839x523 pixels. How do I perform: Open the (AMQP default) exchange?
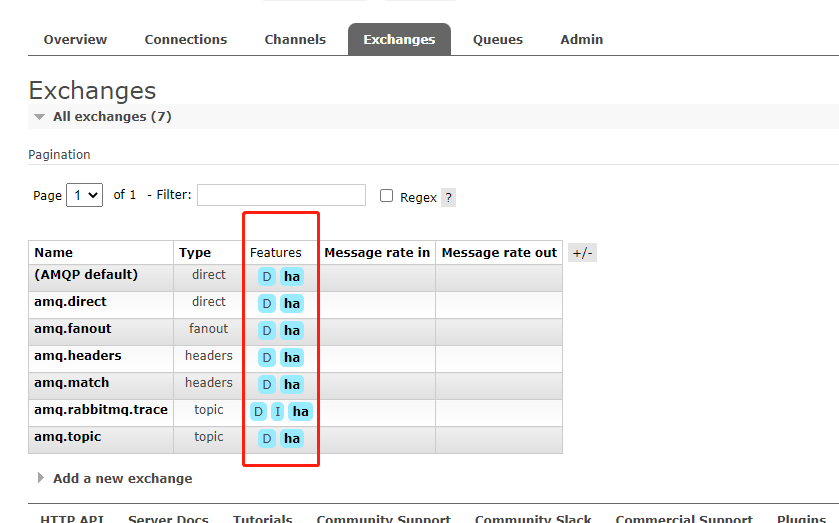pos(86,275)
